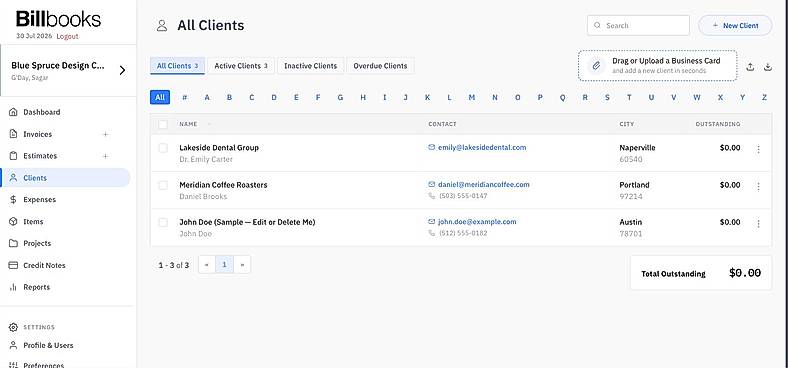Switch to the Inactive Clients tab

311,66
